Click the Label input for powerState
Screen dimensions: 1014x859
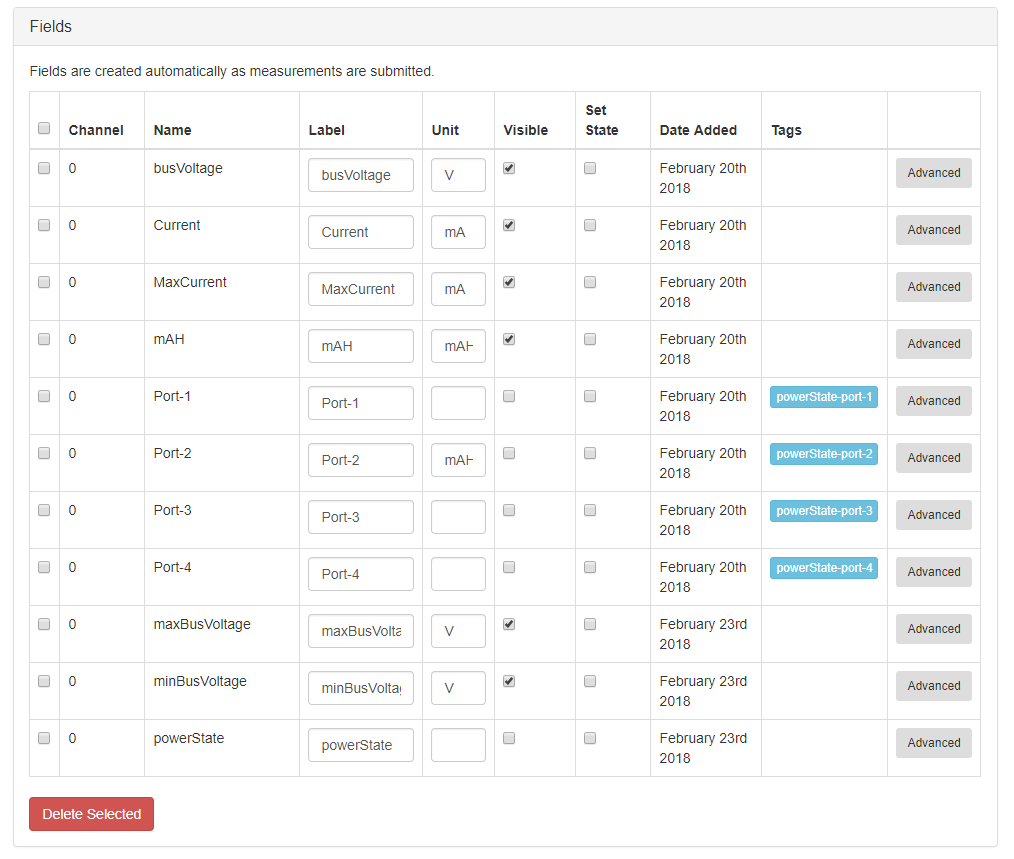click(x=361, y=745)
